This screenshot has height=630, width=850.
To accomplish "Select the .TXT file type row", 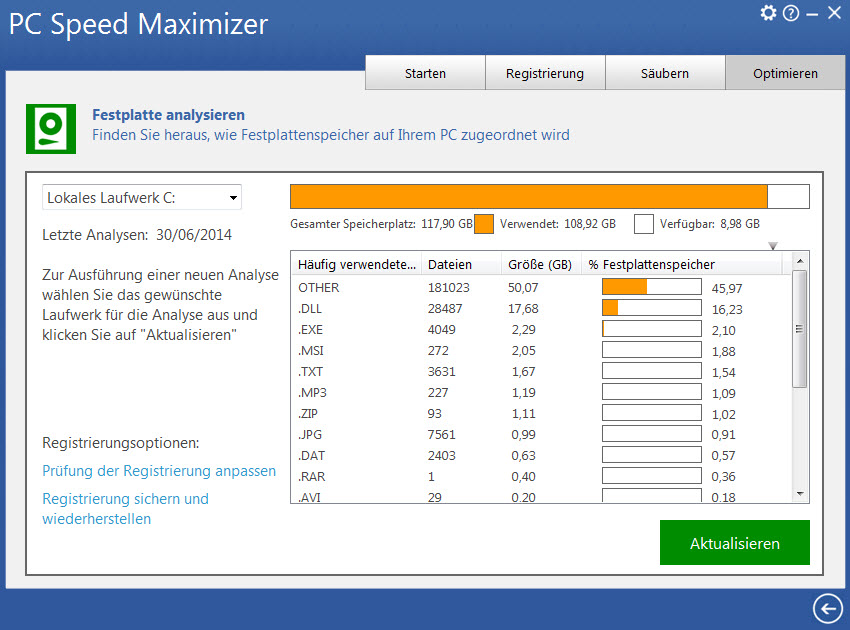I will pyautogui.click(x=541, y=371).
